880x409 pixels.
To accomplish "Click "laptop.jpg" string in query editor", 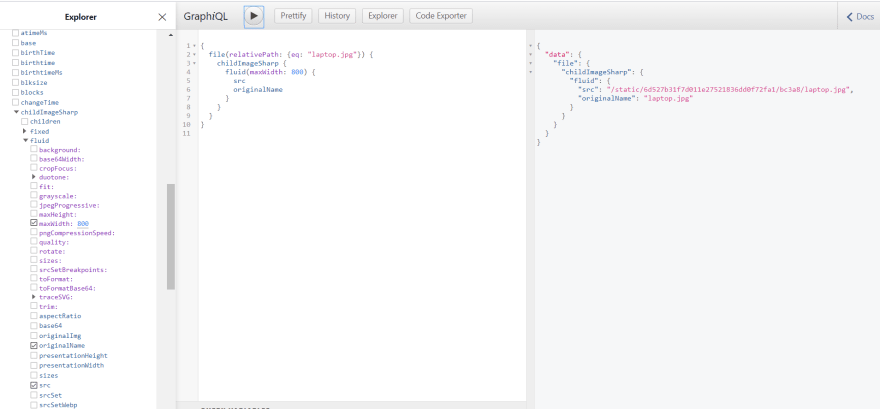I will click(332, 54).
